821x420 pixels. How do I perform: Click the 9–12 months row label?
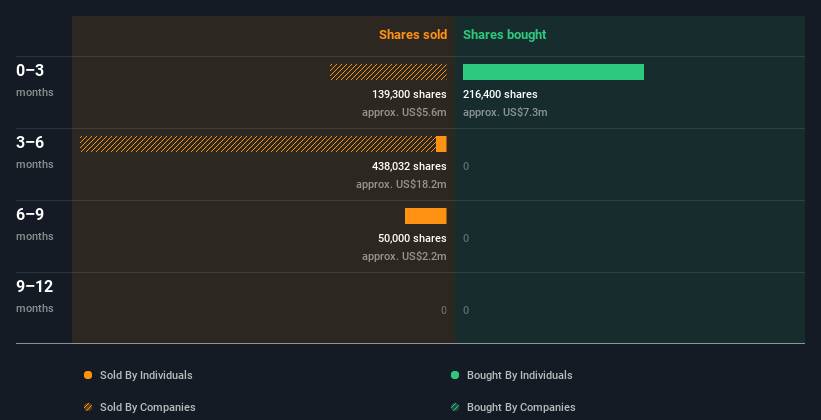(35, 296)
